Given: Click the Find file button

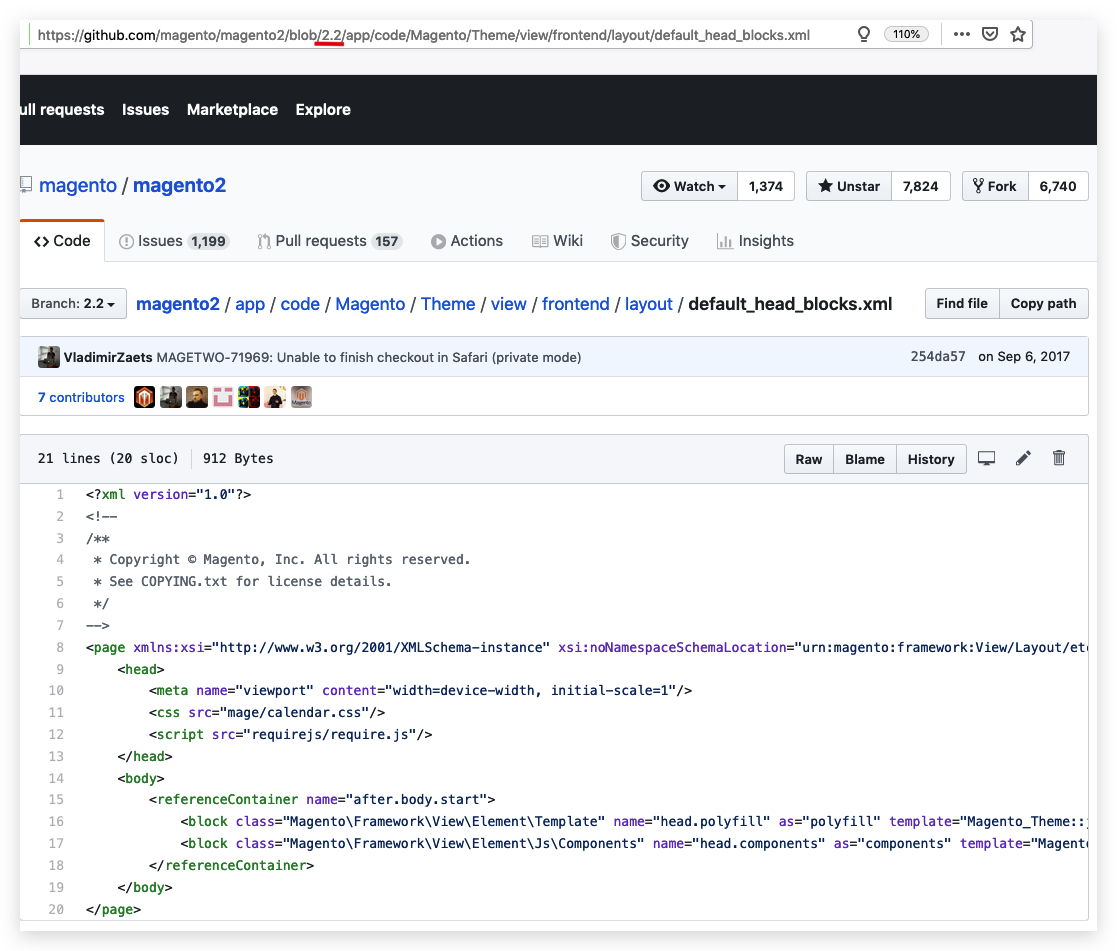Looking at the screenshot, I should coord(962,303).
